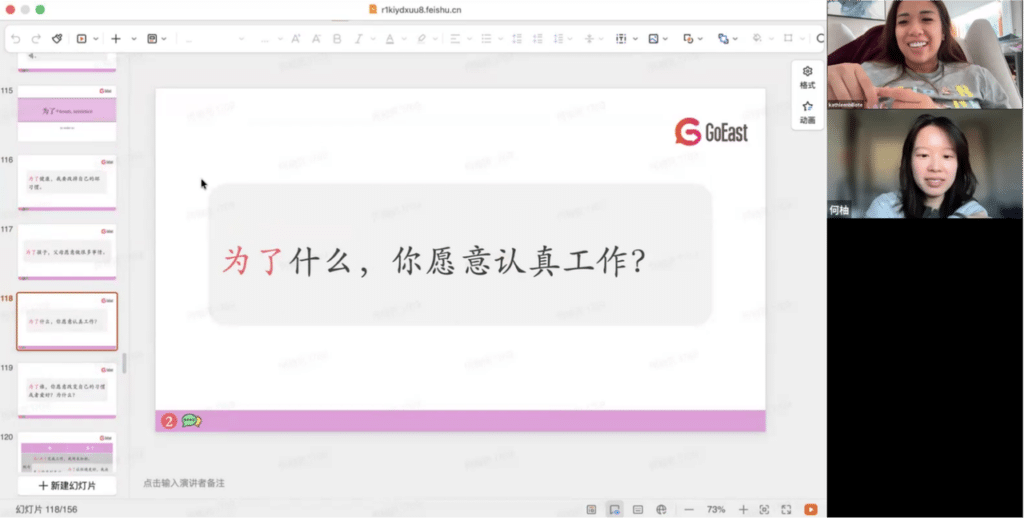Start presentation with orange play button
1024x518 pixels.
(810, 510)
